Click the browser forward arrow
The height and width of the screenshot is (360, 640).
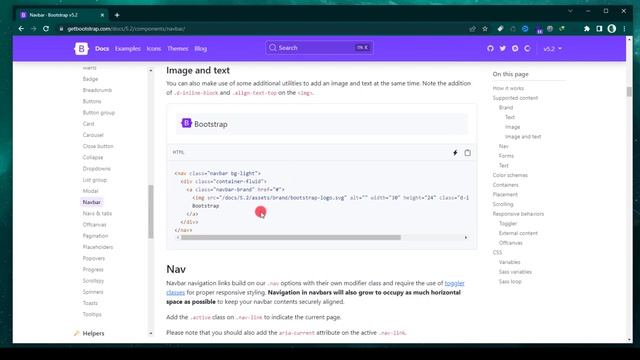[x=33, y=29]
